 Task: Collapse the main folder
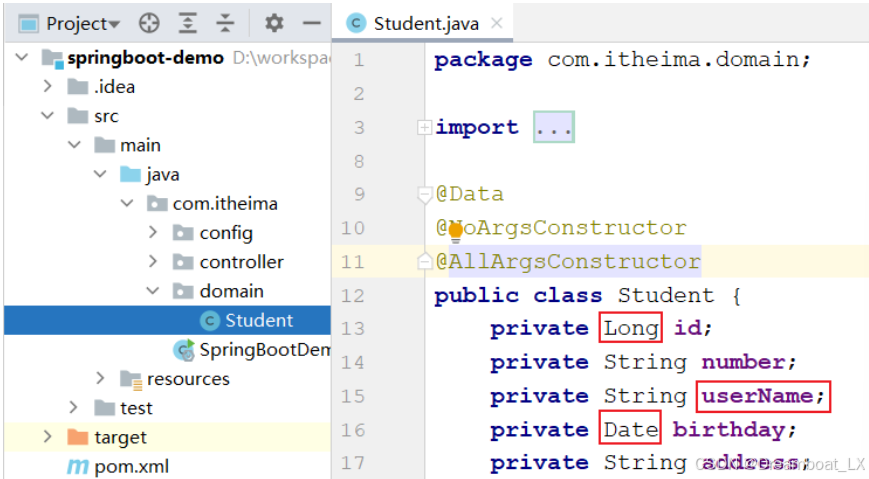click(74, 145)
